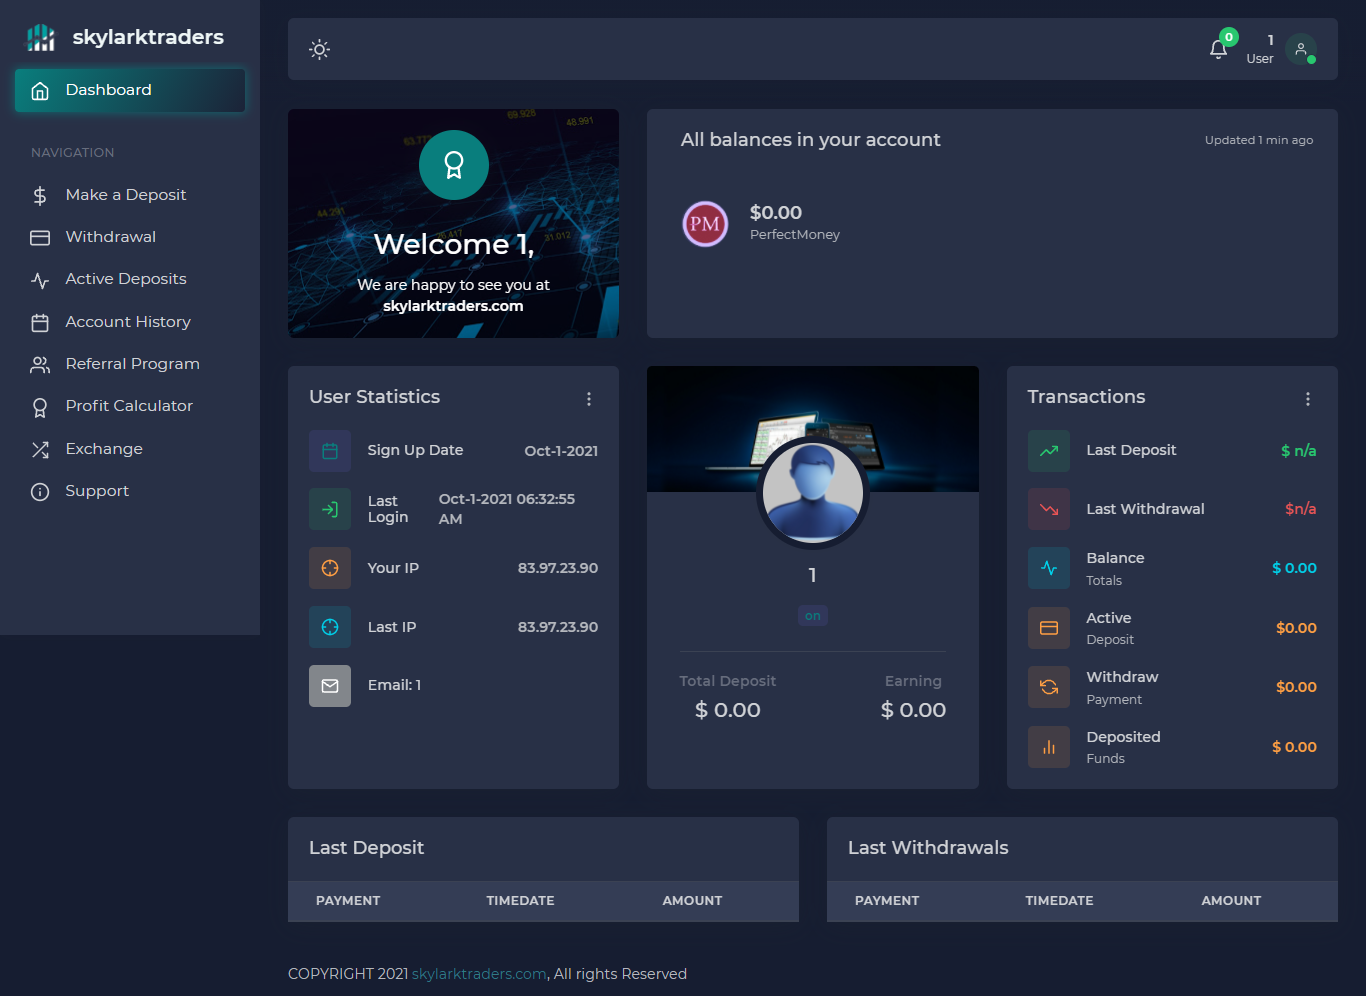Open the user avatar menu

click(1300, 49)
